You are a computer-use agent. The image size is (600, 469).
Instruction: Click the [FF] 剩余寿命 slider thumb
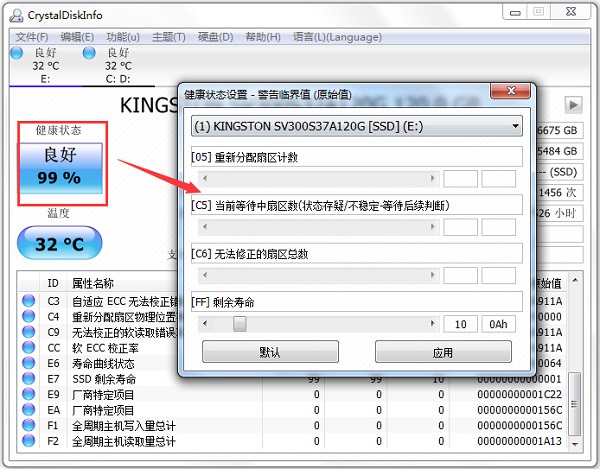coord(240,324)
